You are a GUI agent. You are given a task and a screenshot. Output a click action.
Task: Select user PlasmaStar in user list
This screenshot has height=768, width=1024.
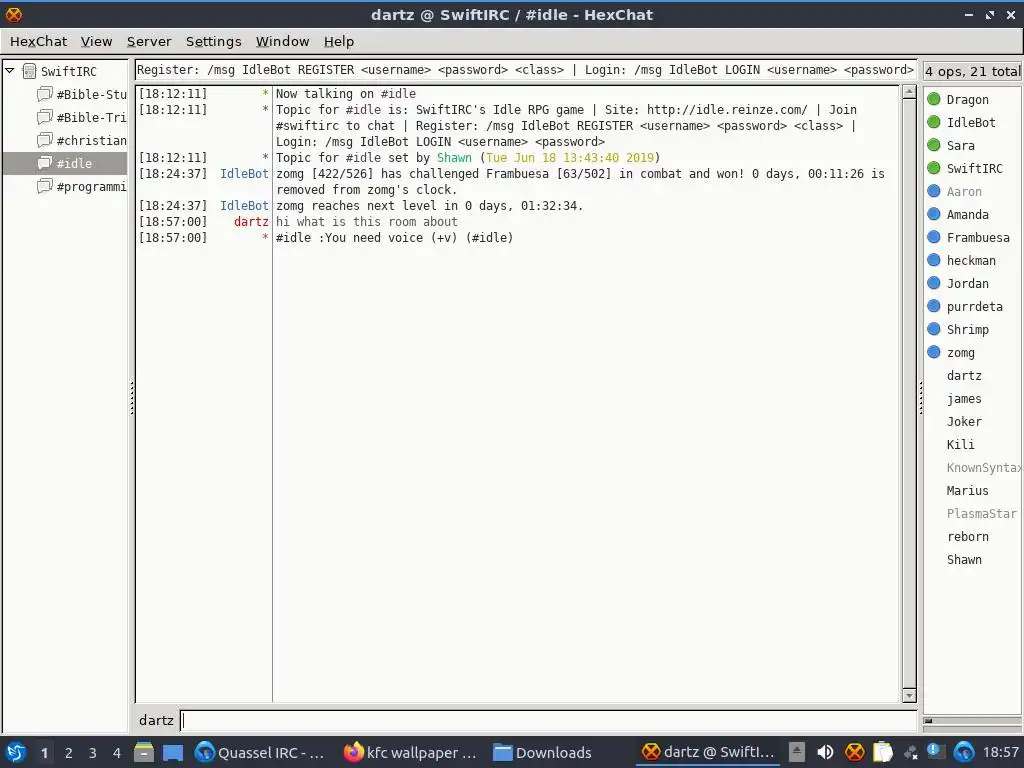pos(982,514)
